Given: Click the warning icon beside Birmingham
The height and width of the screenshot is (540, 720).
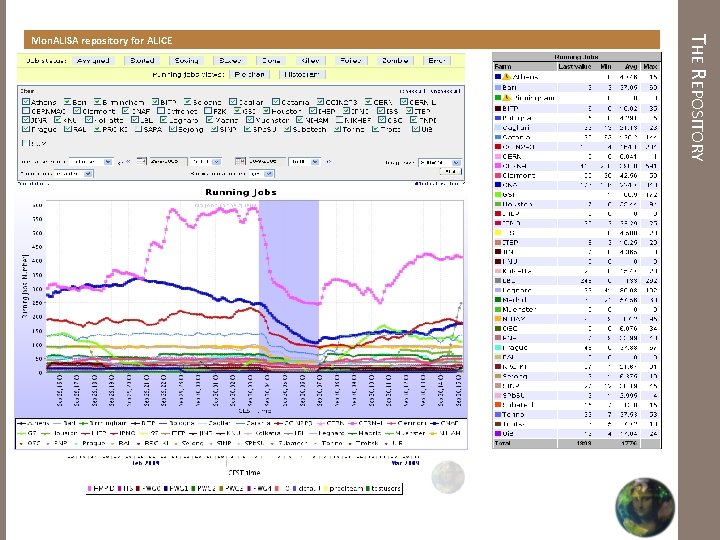Looking at the screenshot, I should pos(506,98).
